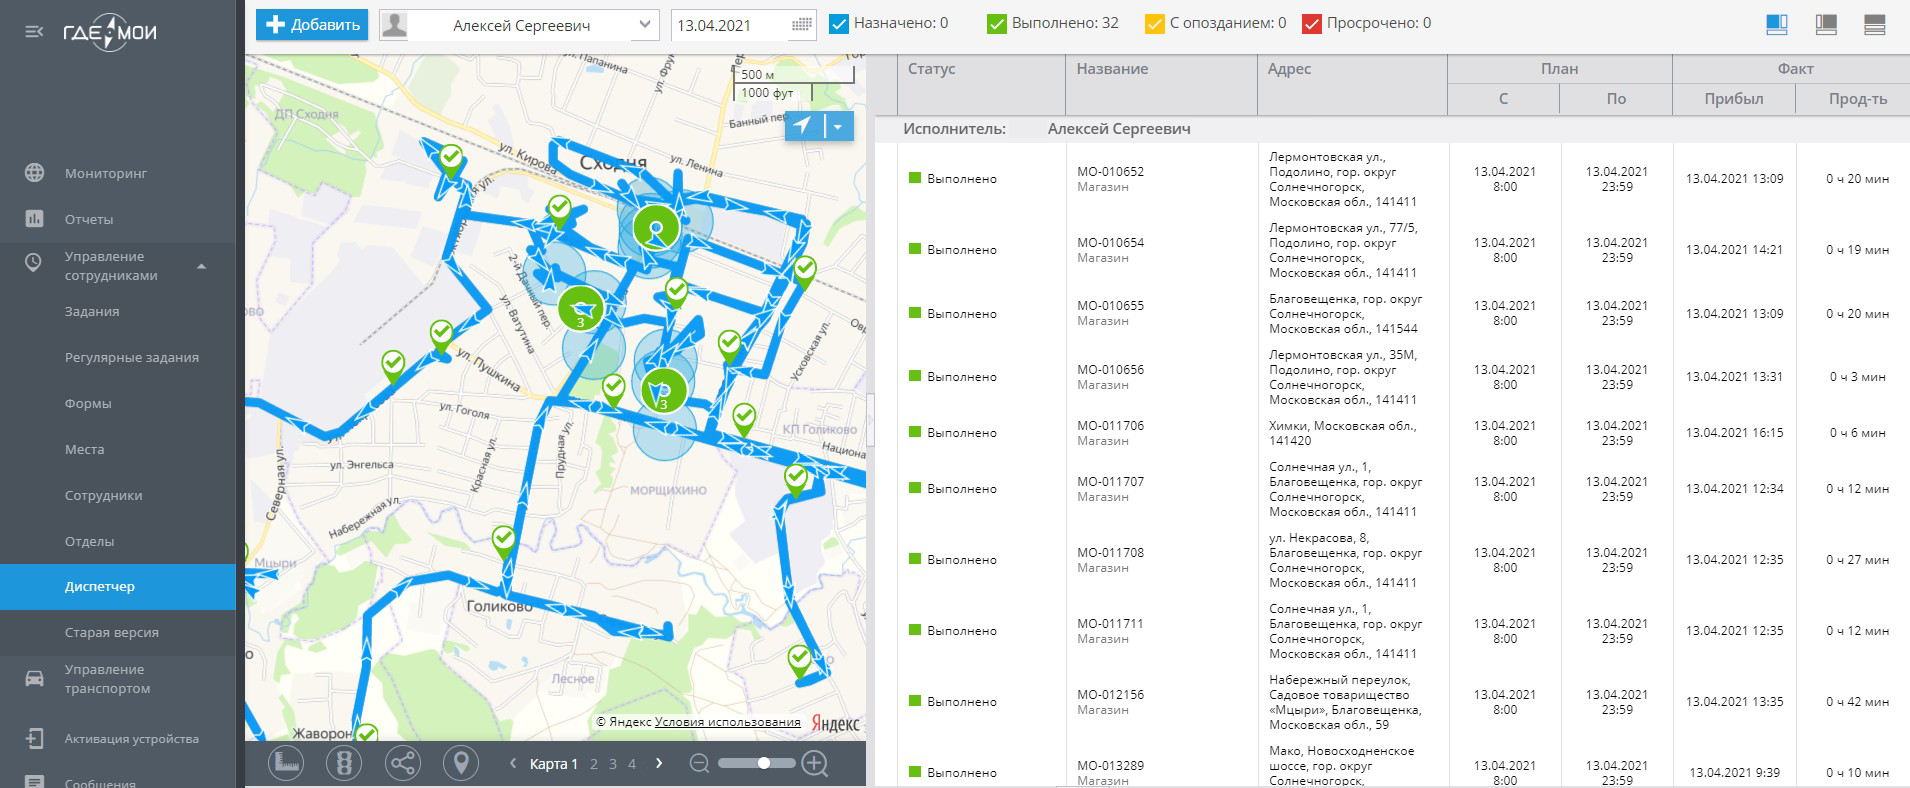Click the map location arrow button
Viewport: 1910px width, 788px height.
(x=804, y=125)
